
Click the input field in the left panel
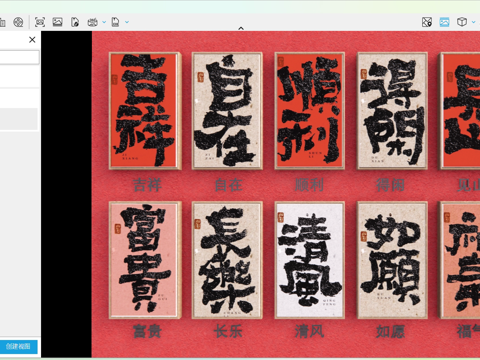(x=19, y=57)
